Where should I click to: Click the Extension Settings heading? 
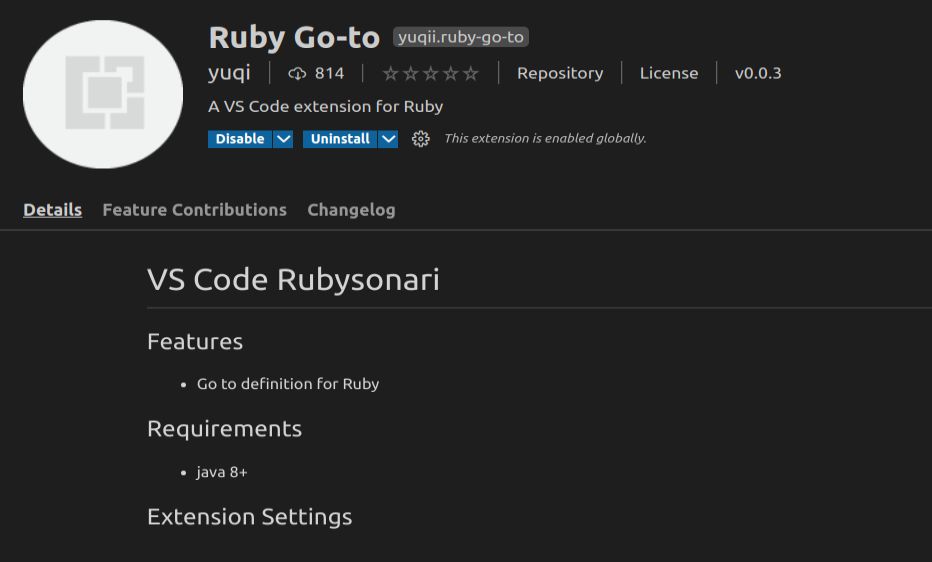(x=250, y=517)
